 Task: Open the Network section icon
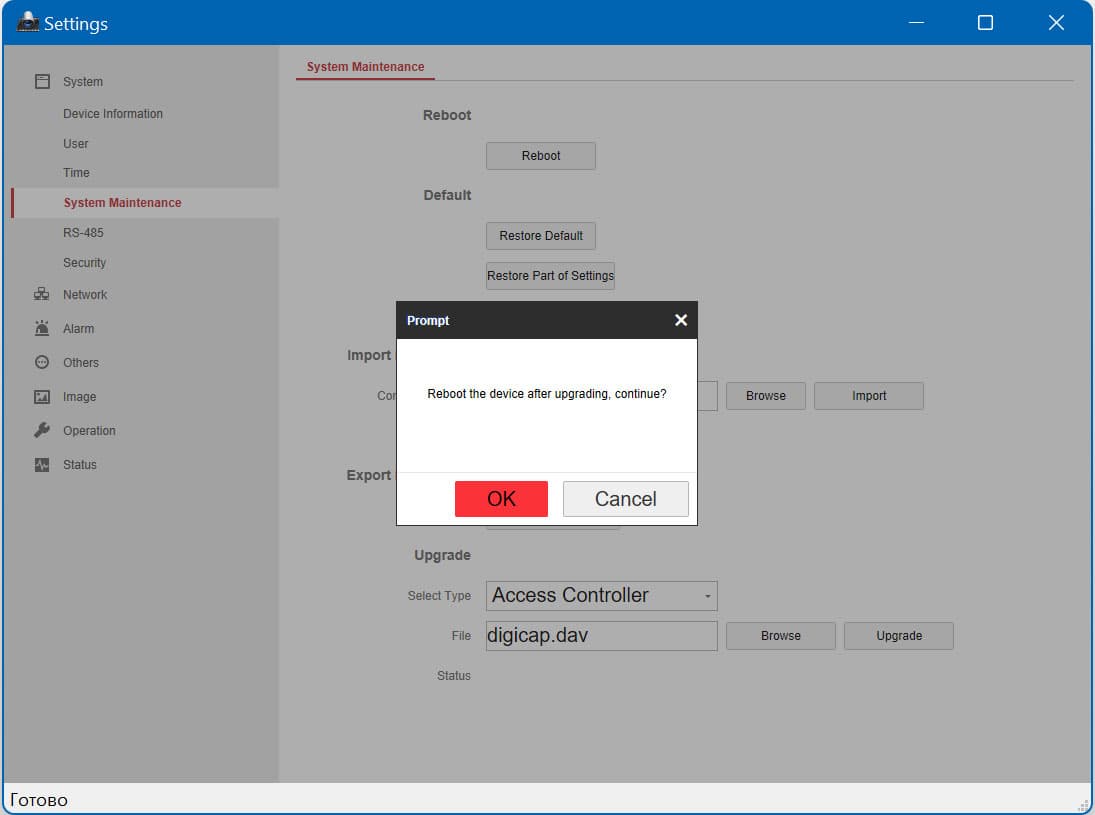click(42, 294)
